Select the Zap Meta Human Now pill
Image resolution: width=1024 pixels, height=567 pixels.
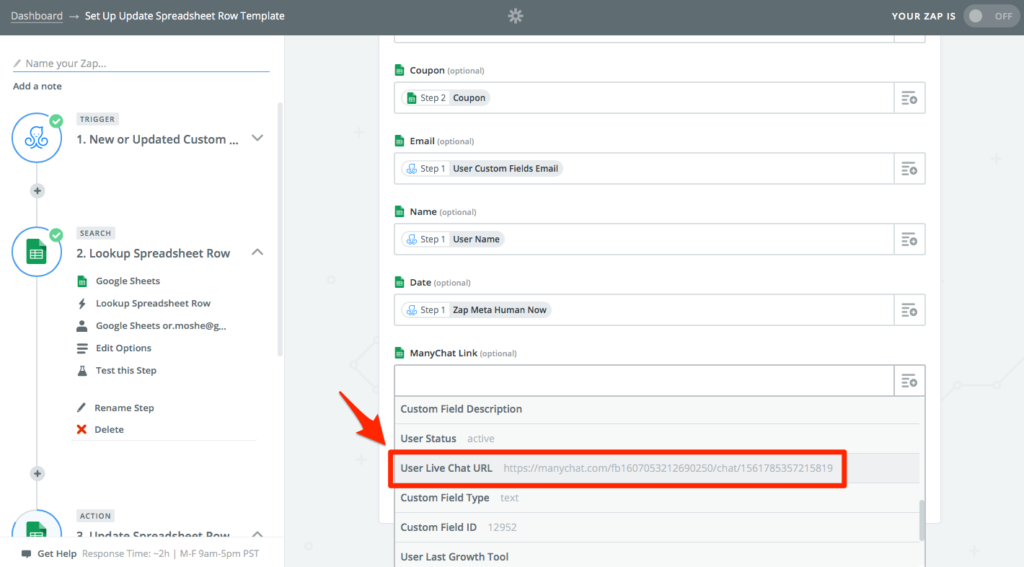476,310
